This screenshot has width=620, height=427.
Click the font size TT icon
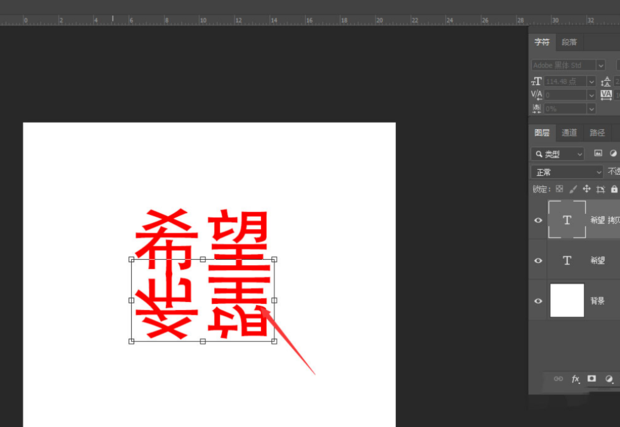536,81
